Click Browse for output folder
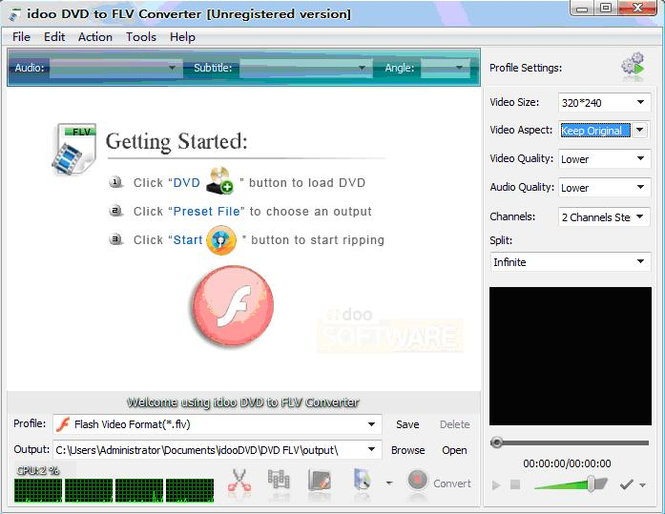 pos(408,450)
